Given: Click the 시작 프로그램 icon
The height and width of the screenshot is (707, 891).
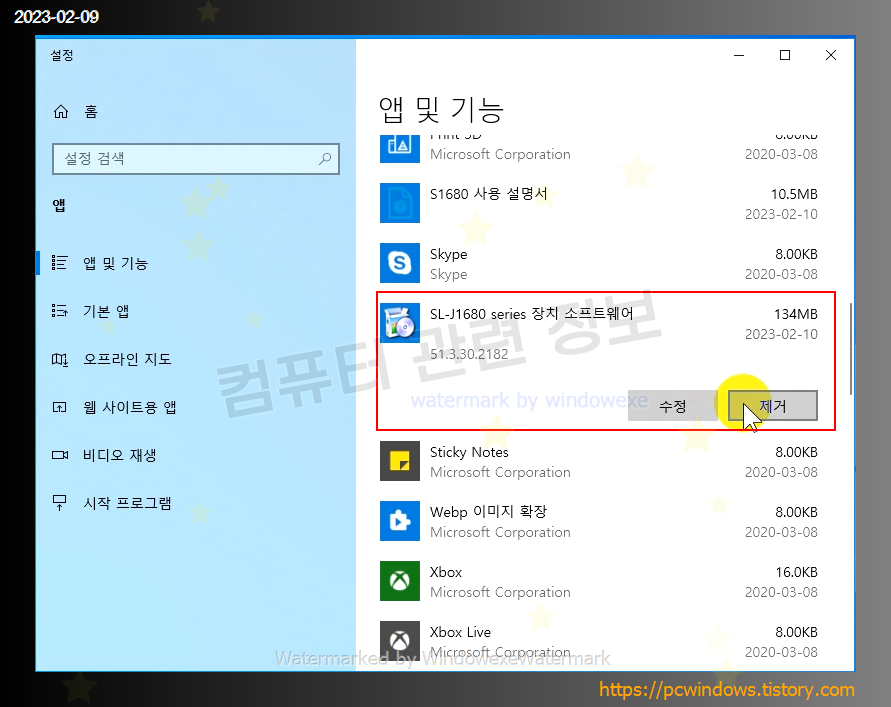Looking at the screenshot, I should pos(60,503).
